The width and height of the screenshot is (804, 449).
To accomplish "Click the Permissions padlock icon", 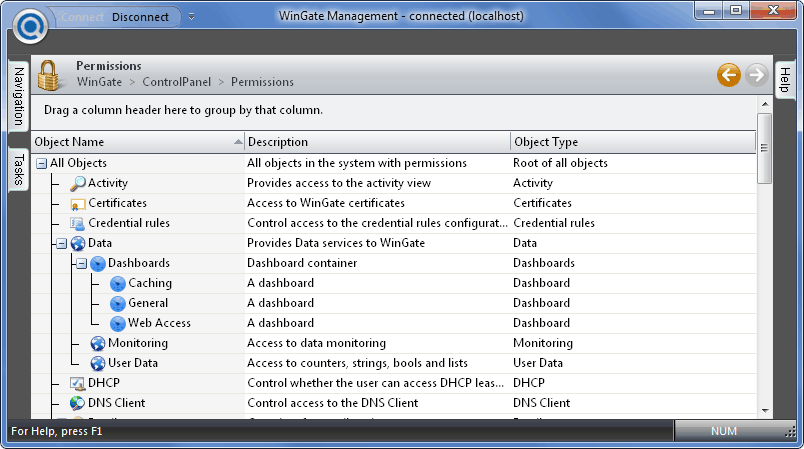I will tap(49, 75).
